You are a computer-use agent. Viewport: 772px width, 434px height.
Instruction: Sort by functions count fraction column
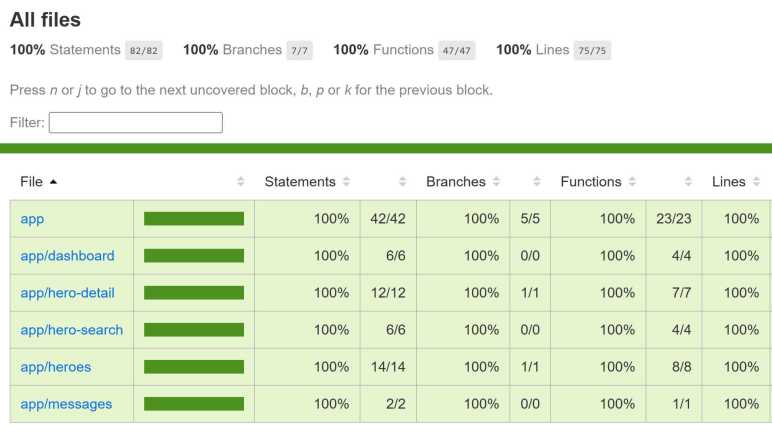688,182
